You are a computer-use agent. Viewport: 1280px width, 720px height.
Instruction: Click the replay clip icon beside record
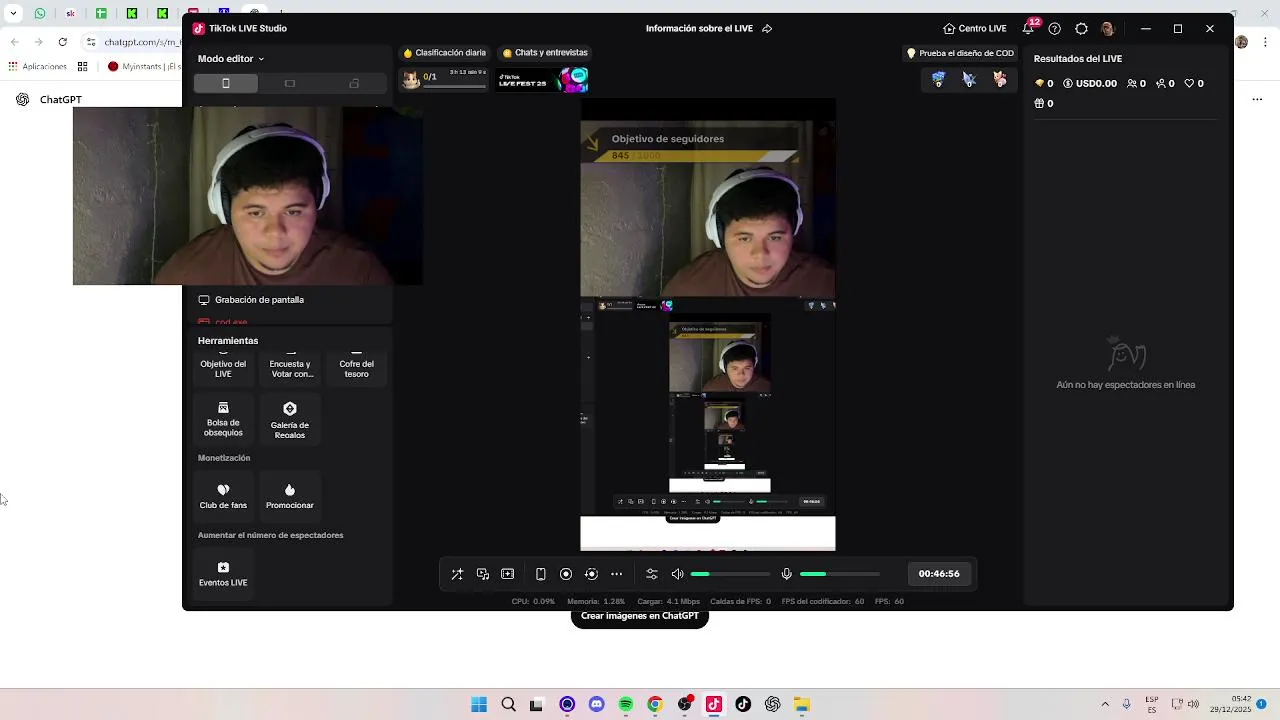coord(591,574)
